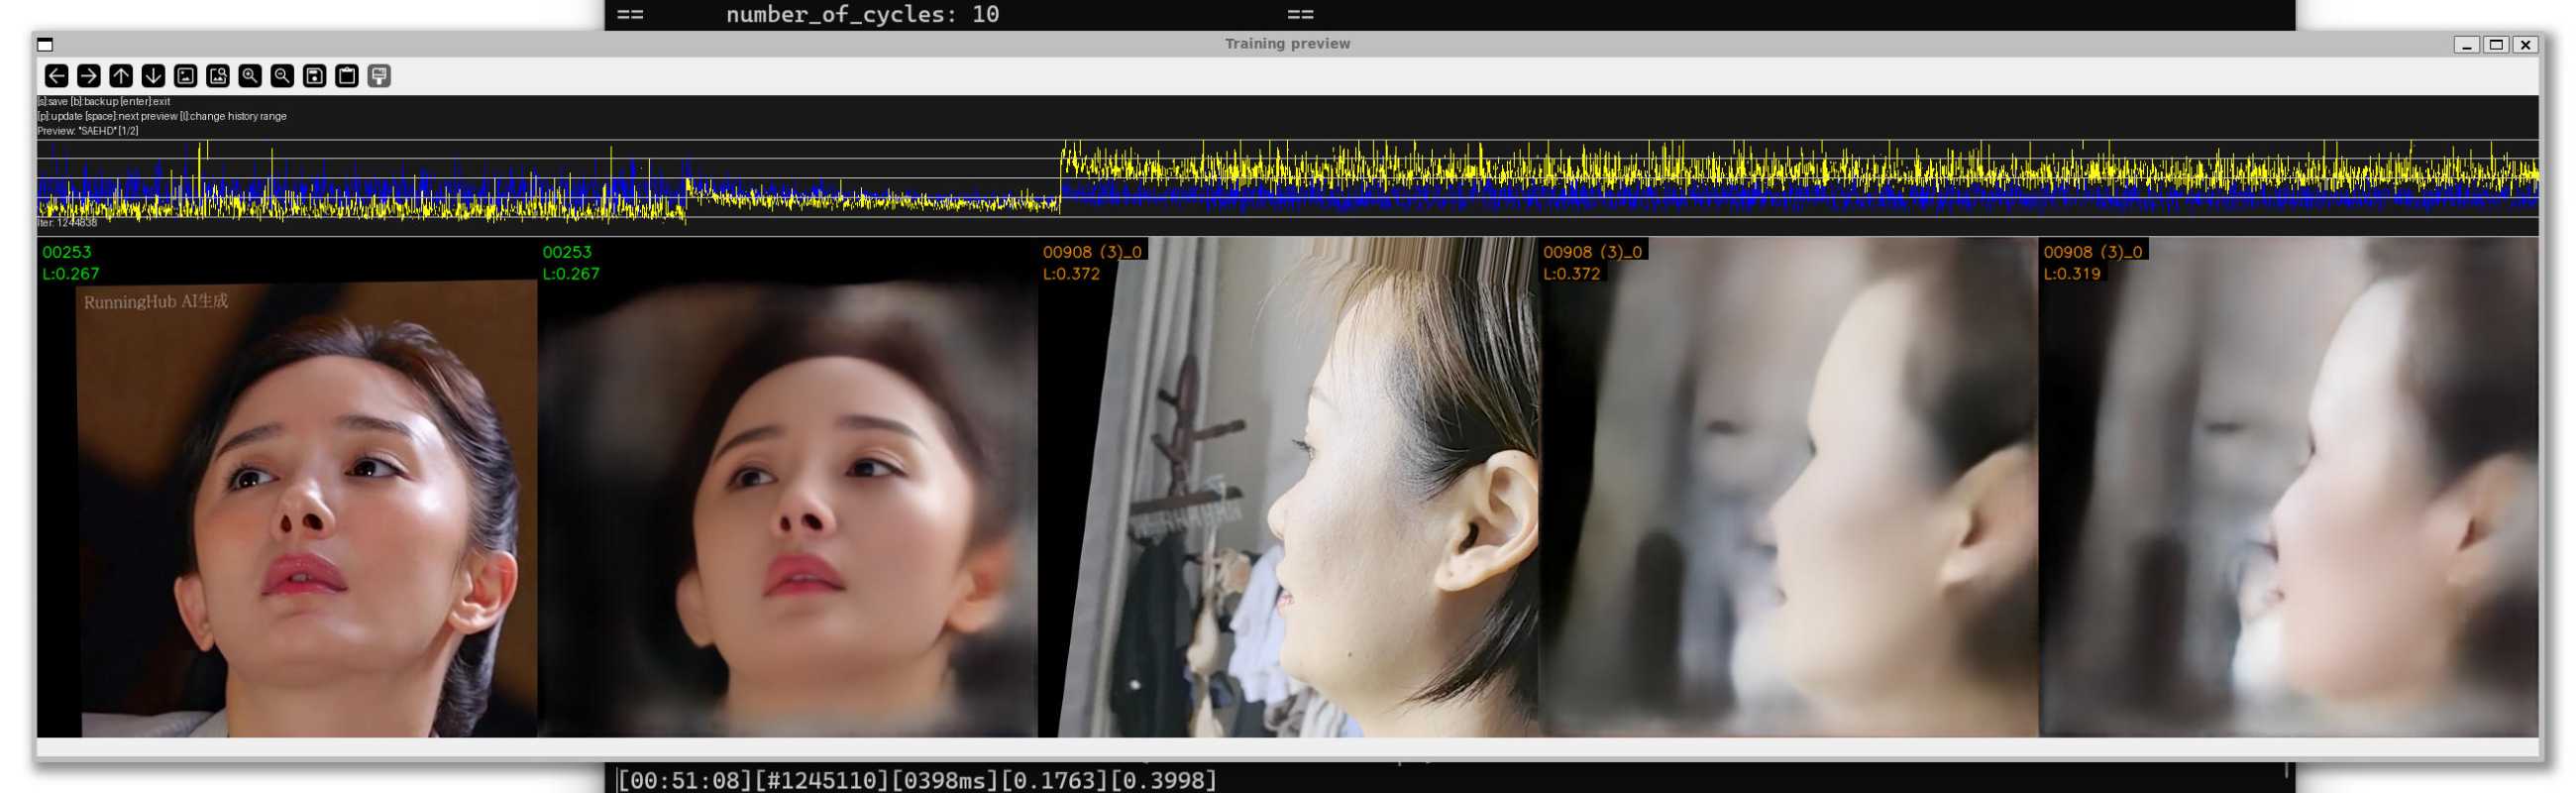Screen dimensions: 2576x793
Task: Click the "Iter: 1244838" counter text
Action: 68,223
